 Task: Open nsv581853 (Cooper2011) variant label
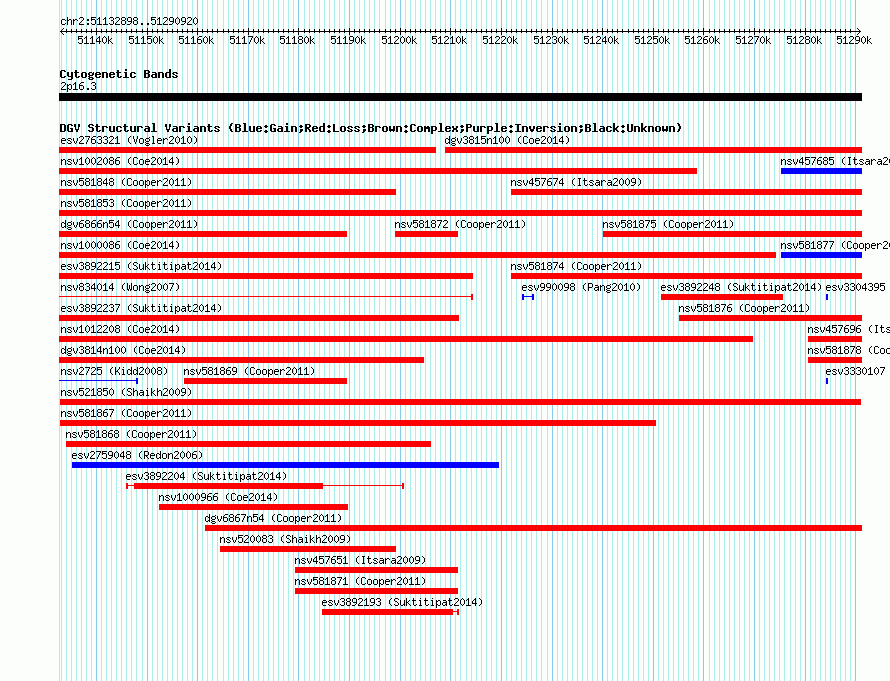(126, 203)
